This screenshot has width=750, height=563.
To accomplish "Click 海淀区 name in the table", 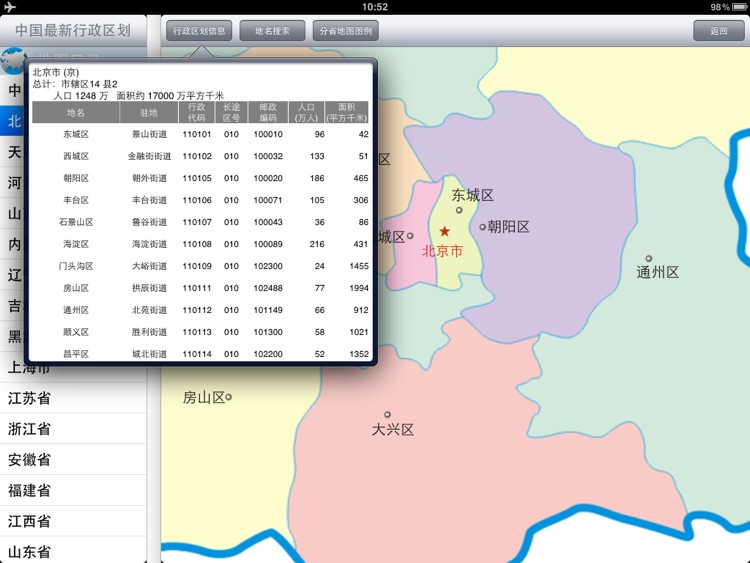I will coord(76,244).
